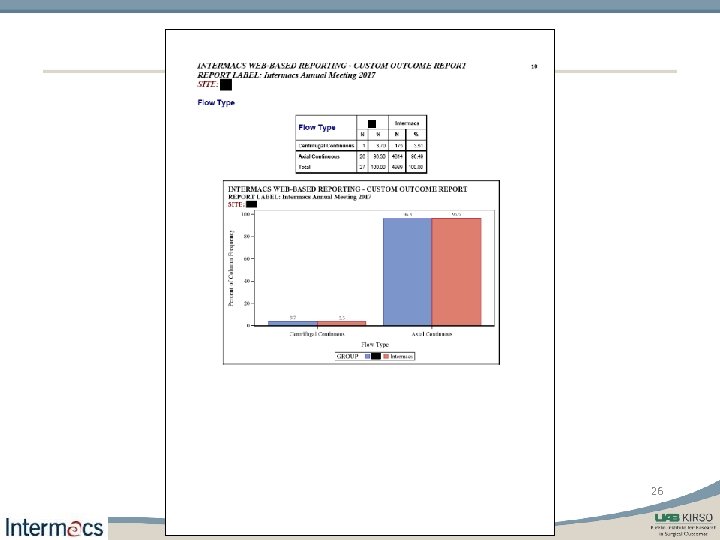Click the red Intermacs swatch in the legend

386,356
